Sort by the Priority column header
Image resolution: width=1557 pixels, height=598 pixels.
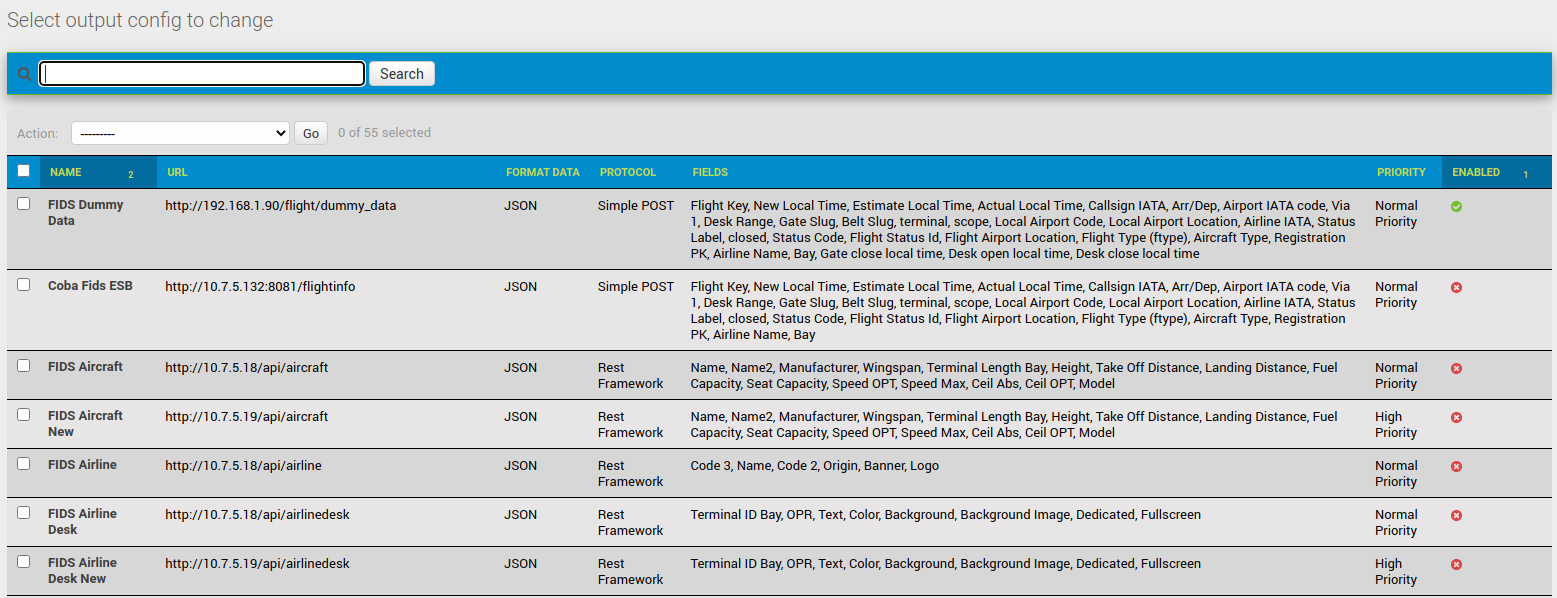[1400, 172]
